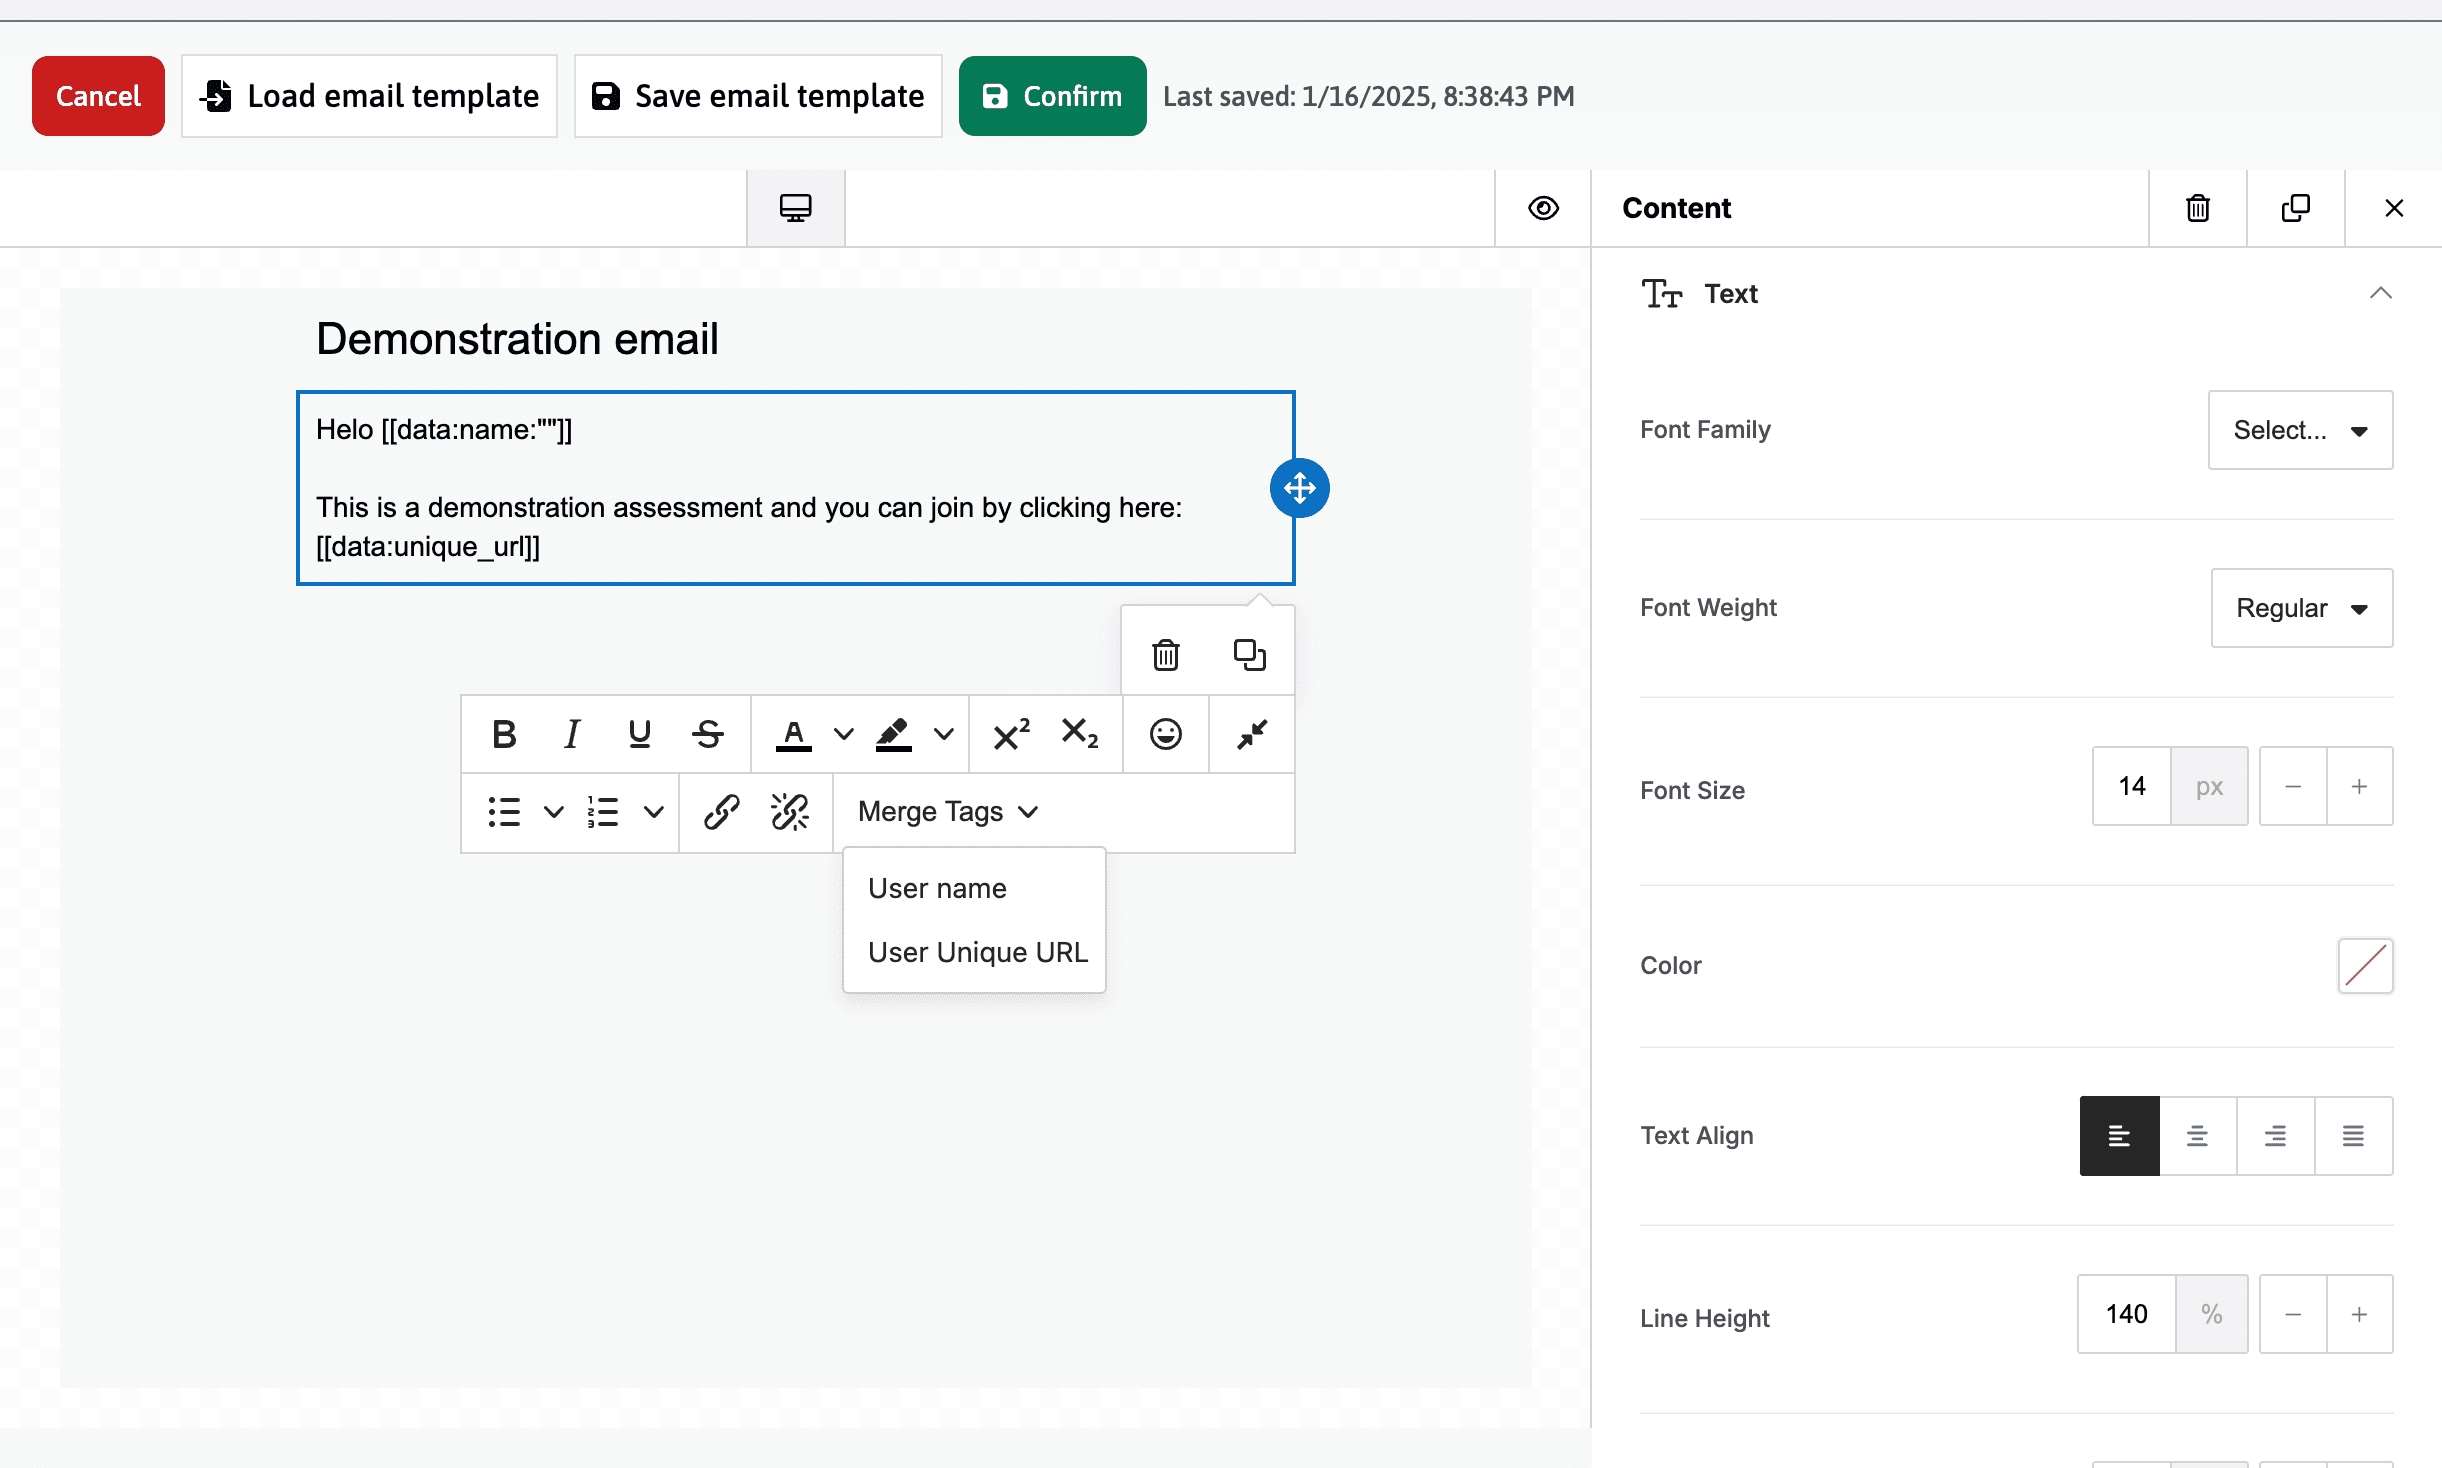2442x1468 pixels.
Task: Delete the block using the floating trash icon
Action: tap(1165, 655)
